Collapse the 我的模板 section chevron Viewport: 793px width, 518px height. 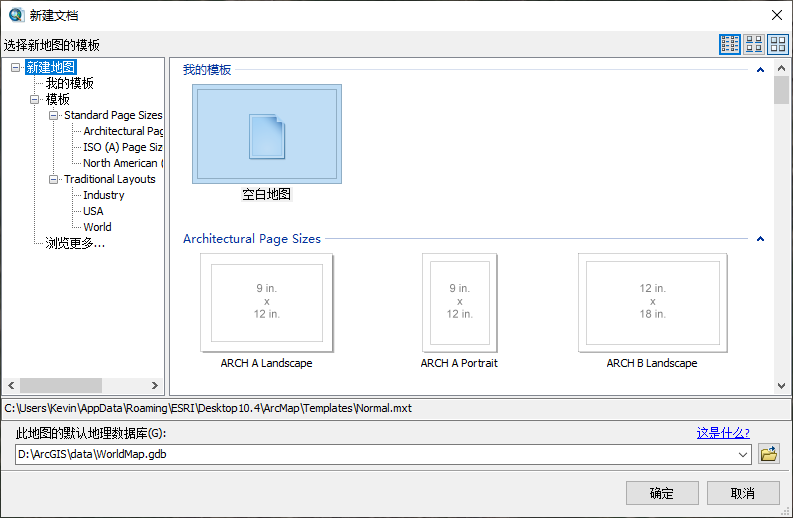(760, 70)
